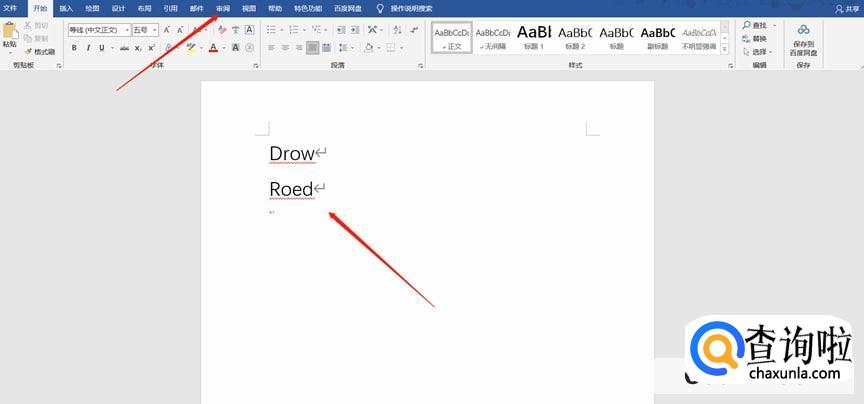Expand the highlight color dropdown arrow
Viewport: 864px width, 404px height.
click(x=201, y=48)
